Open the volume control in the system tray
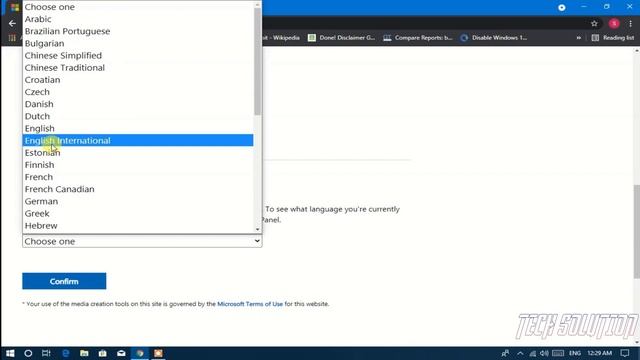Screen dimensions: 640x360 (x=544, y=353)
